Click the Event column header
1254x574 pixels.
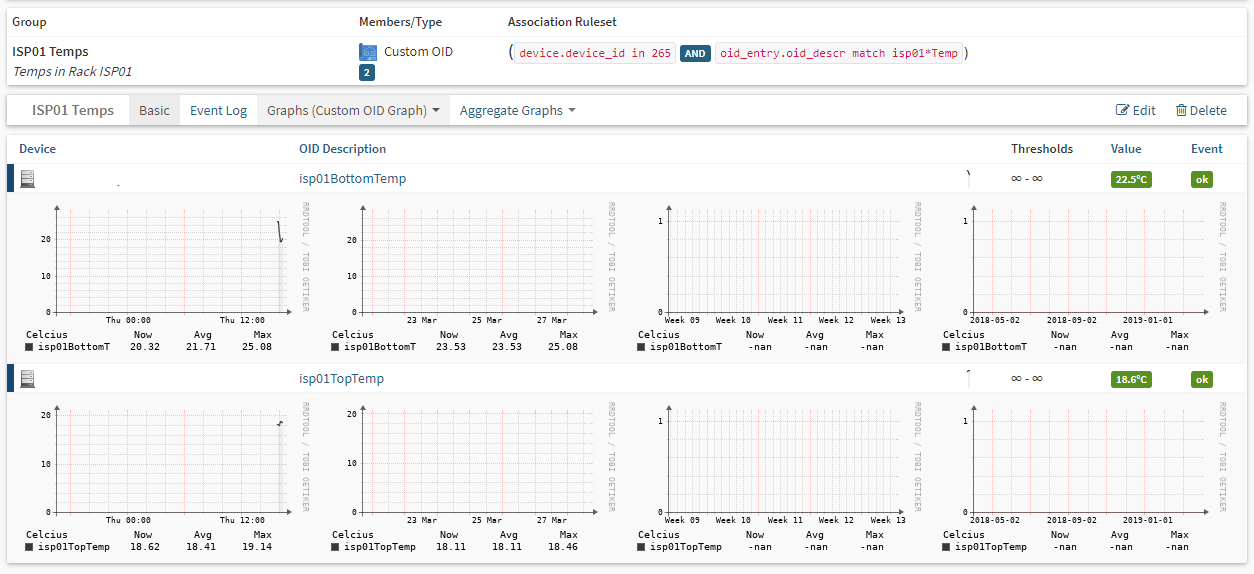[1207, 149]
